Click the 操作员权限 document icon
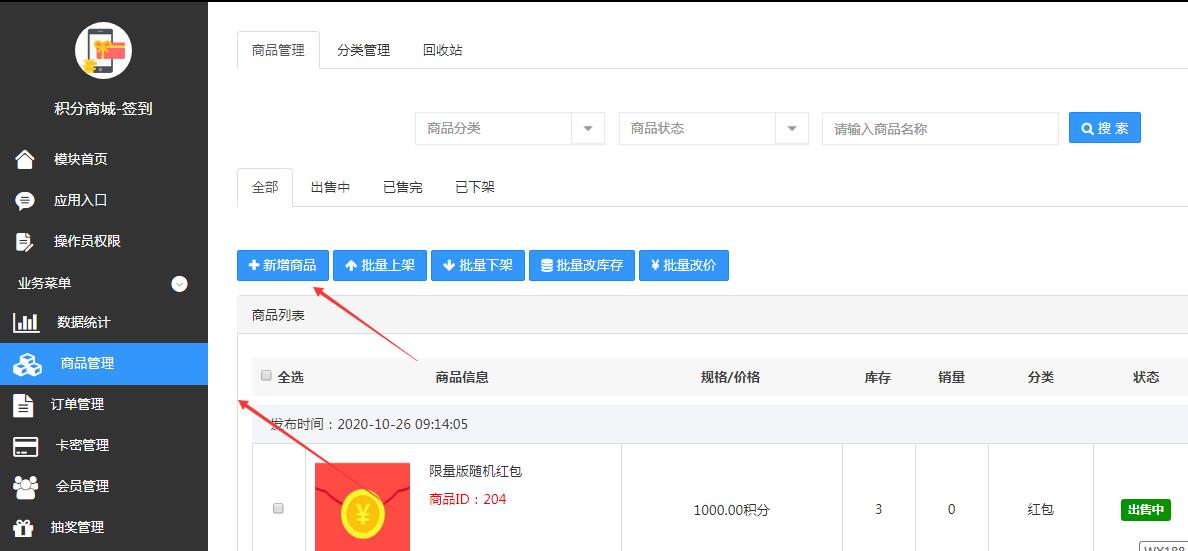 coord(25,242)
